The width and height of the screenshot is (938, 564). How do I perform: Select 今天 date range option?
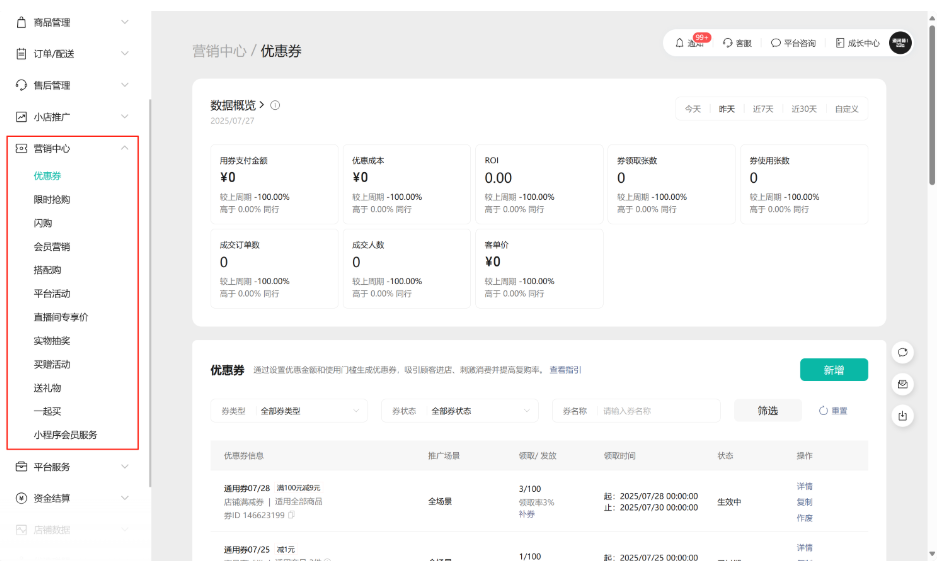pos(692,109)
